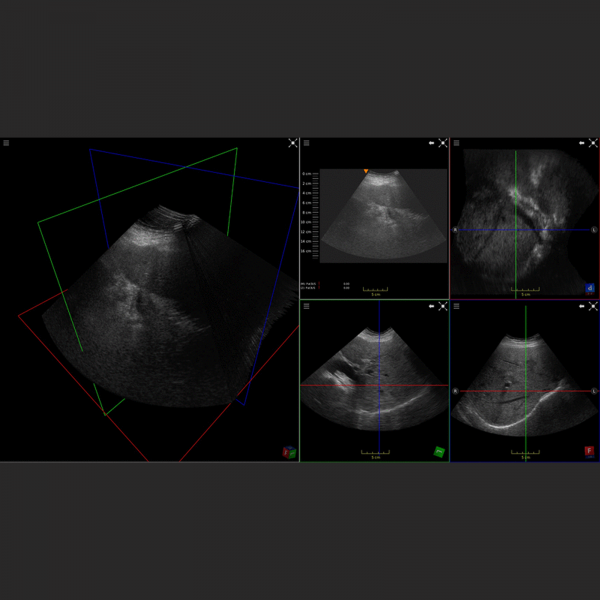Open the 3D view hamburger menu

click(6, 143)
